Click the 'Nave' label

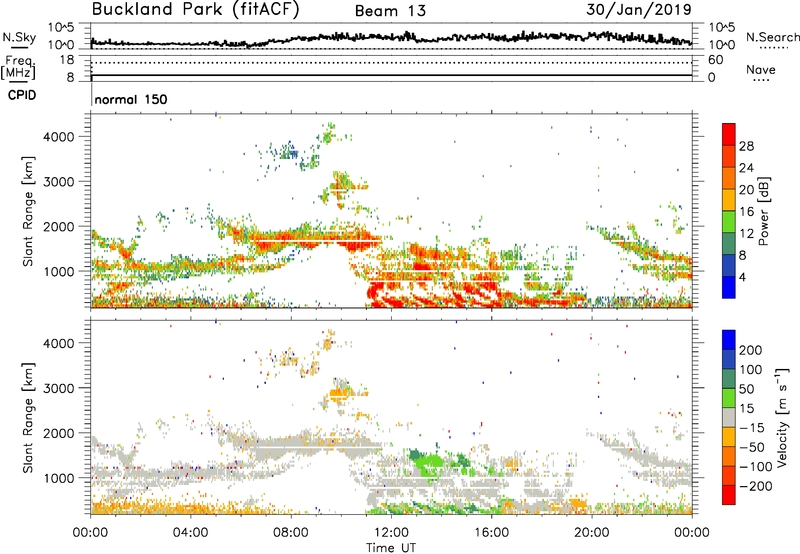[761, 69]
